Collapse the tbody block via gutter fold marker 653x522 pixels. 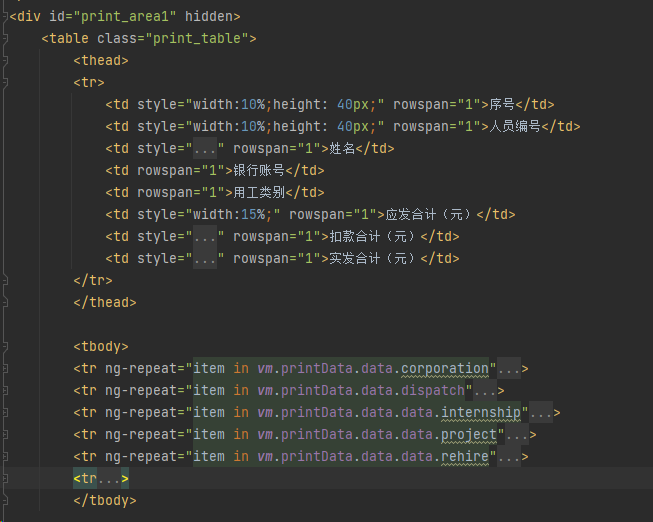click(5, 347)
